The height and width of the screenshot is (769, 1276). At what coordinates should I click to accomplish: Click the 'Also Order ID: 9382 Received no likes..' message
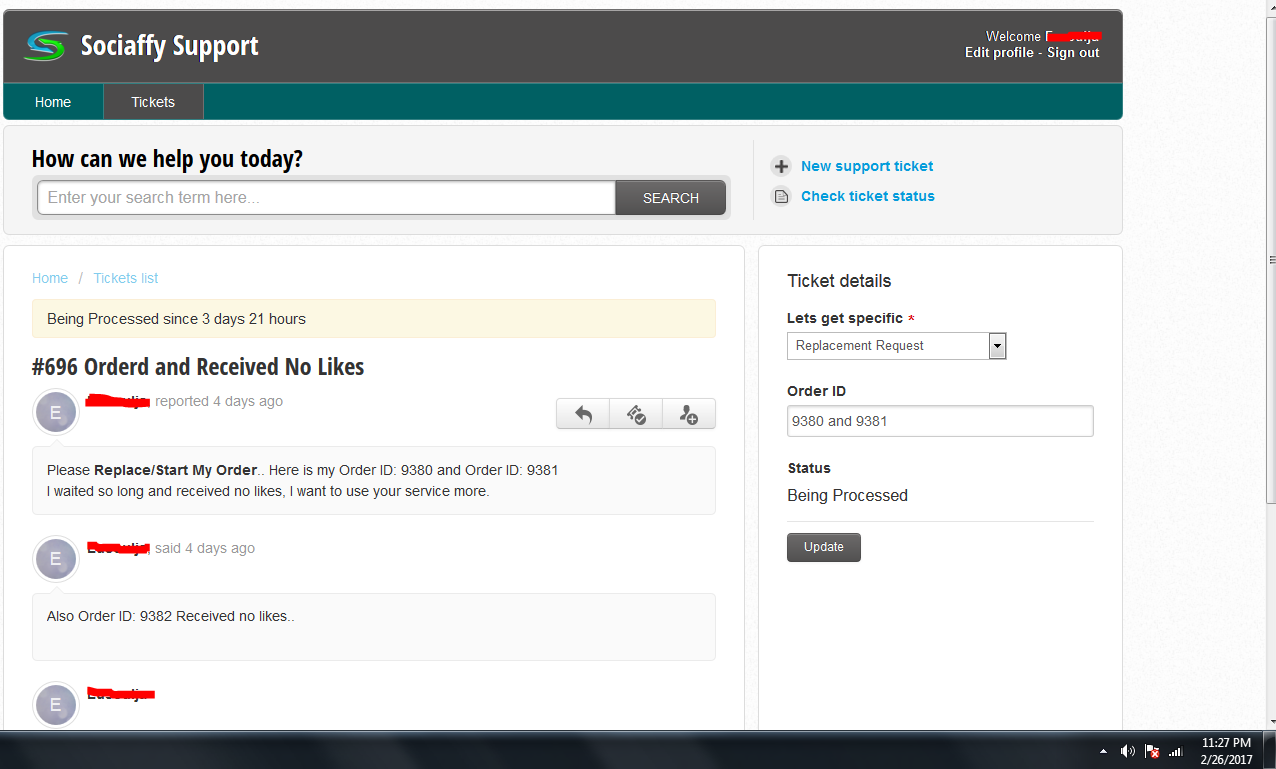[171, 616]
